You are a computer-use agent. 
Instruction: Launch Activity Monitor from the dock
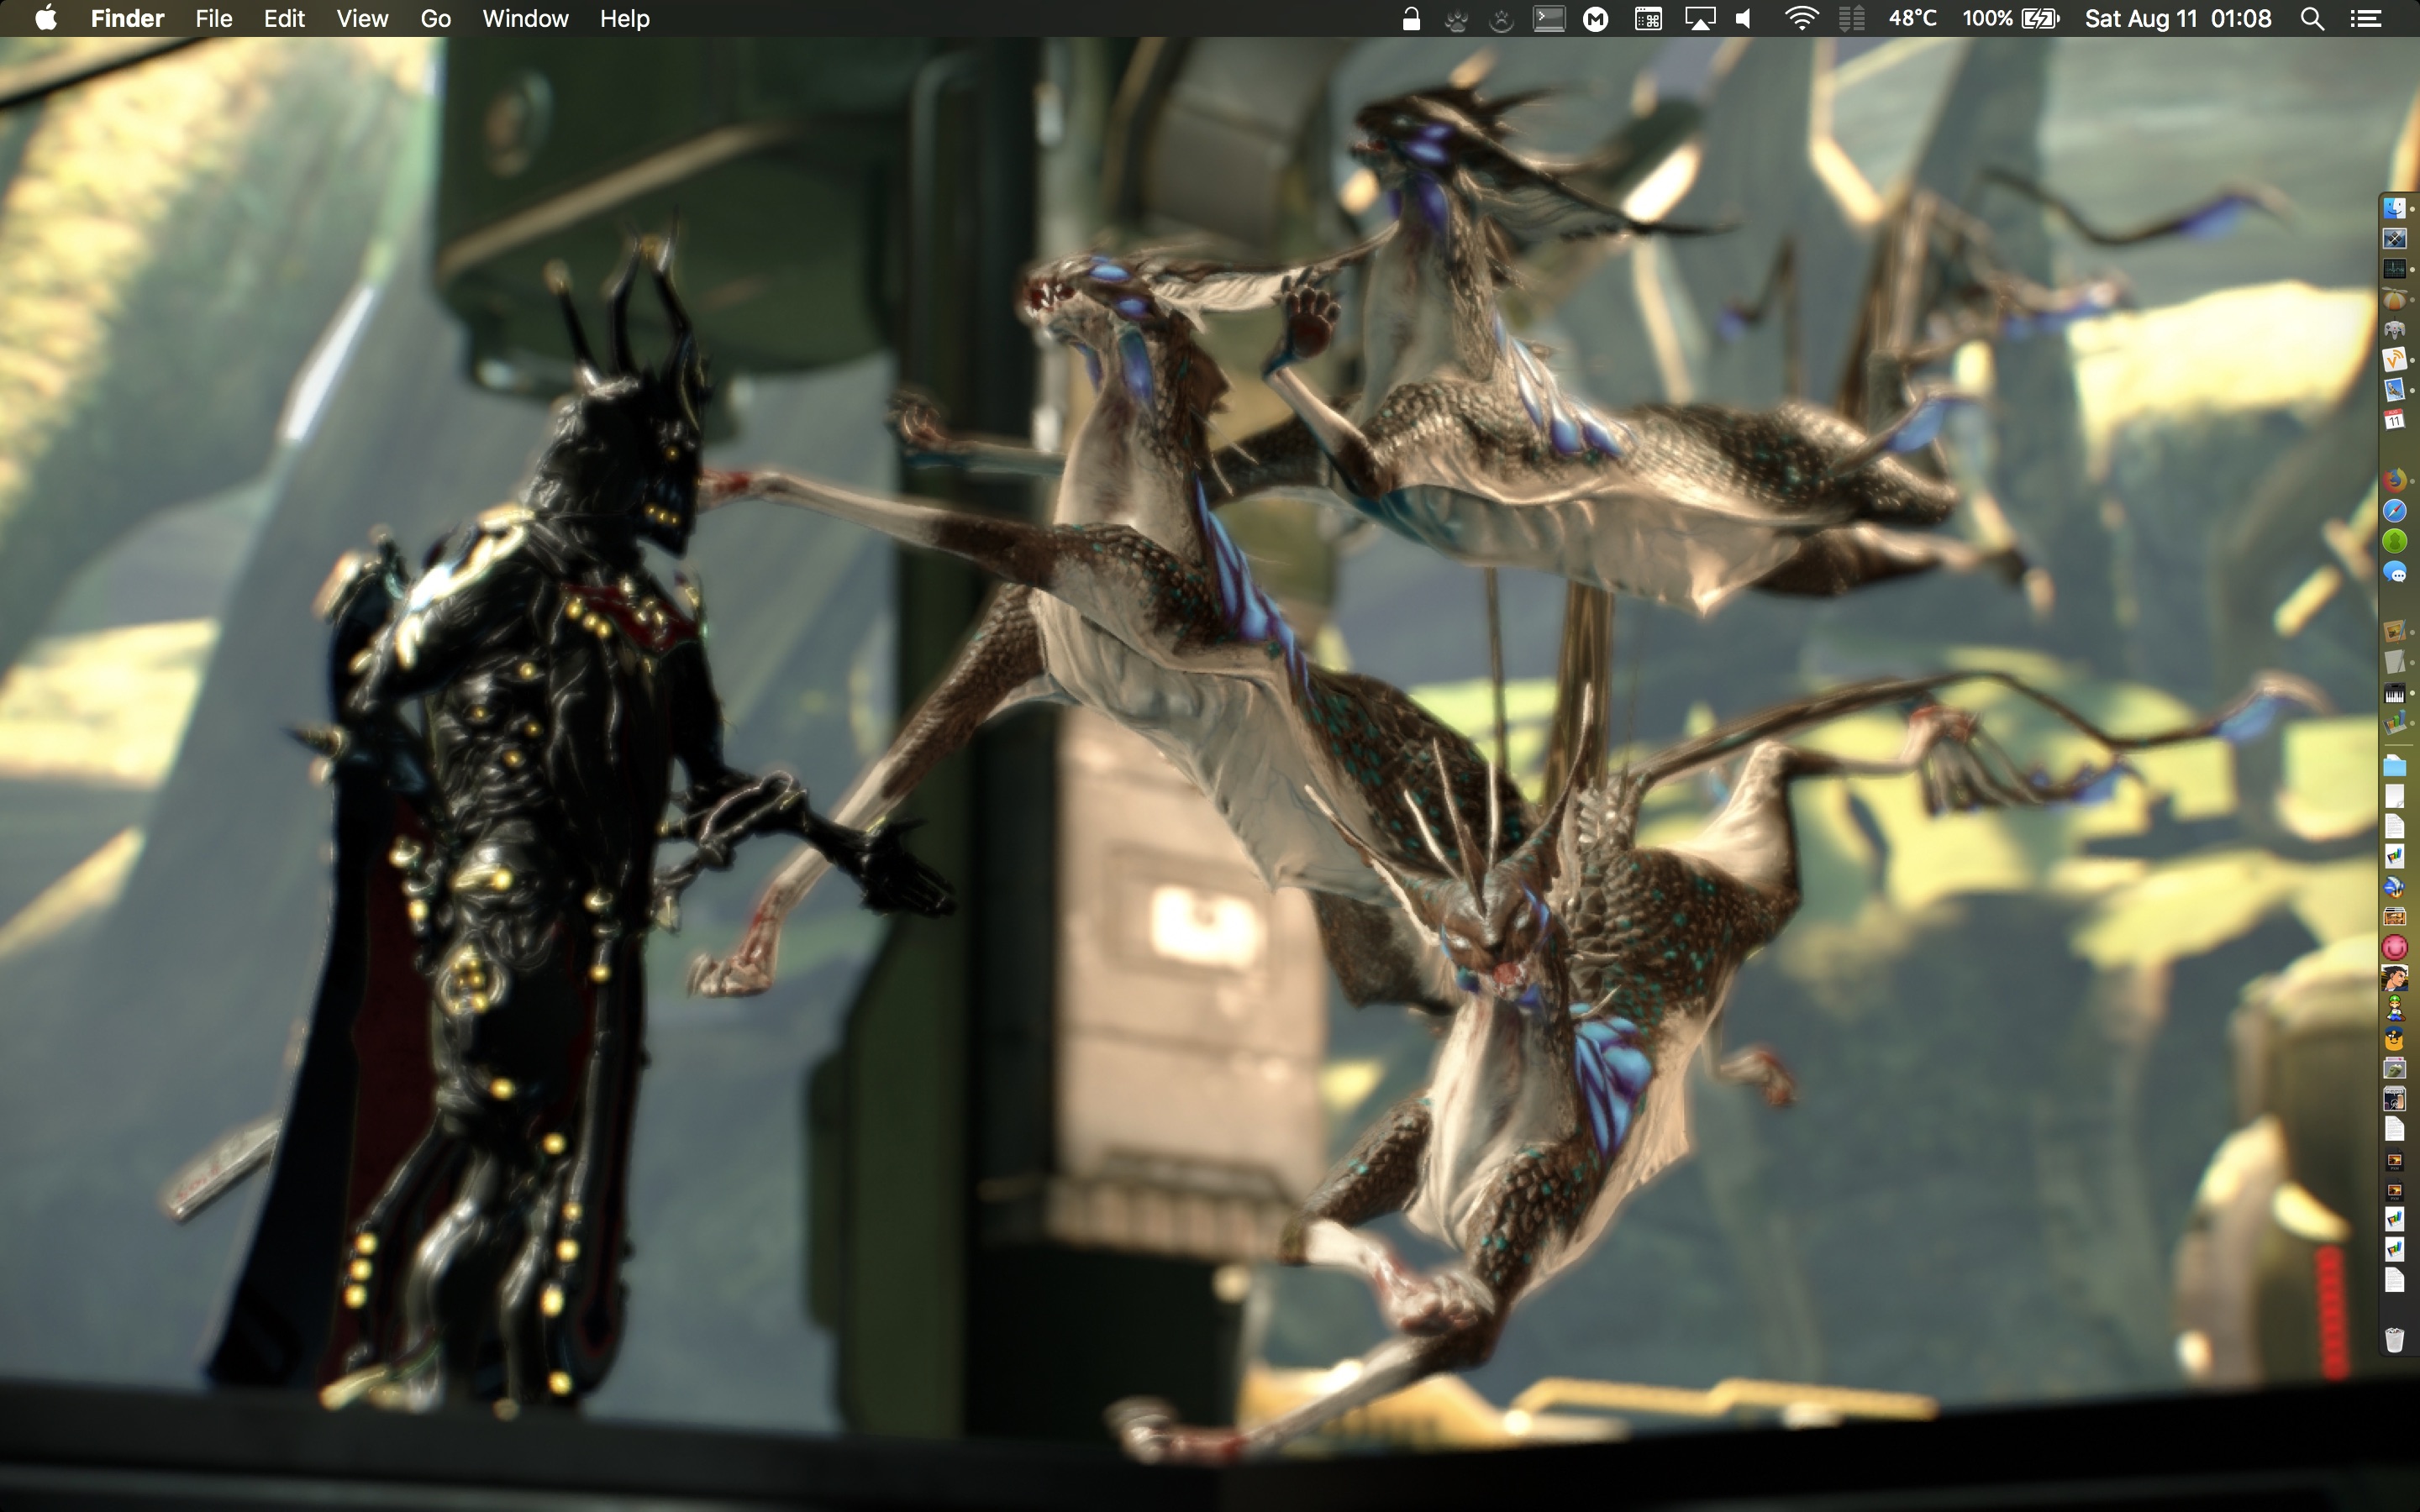(x=2394, y=269)
